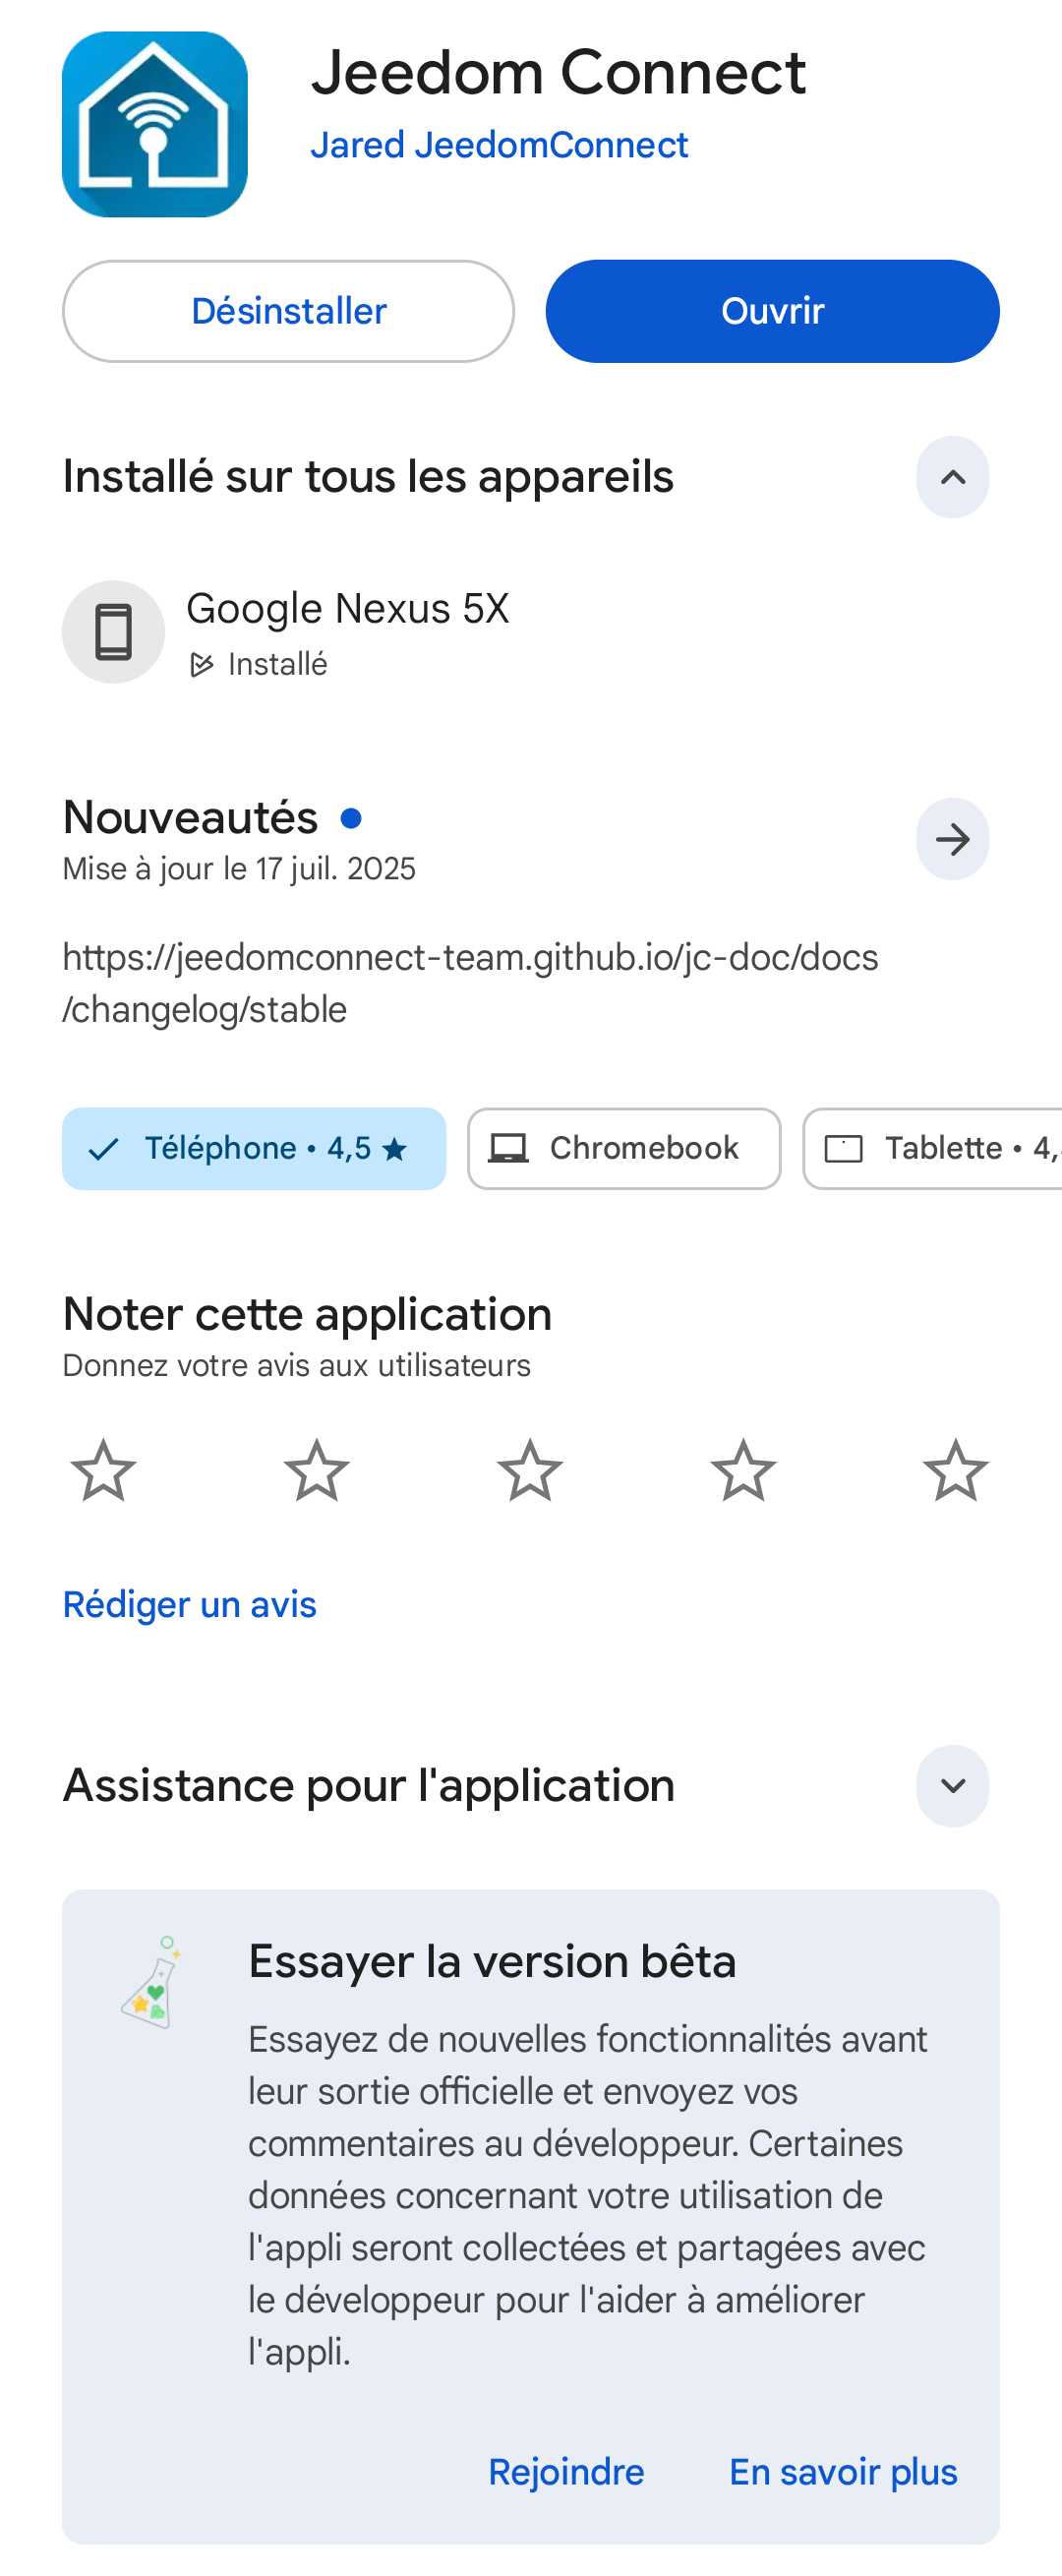Viewport: 1062px width, 2576px height.
Task: Expand Assistance pour l'application section
Action: pos(952,1786)
